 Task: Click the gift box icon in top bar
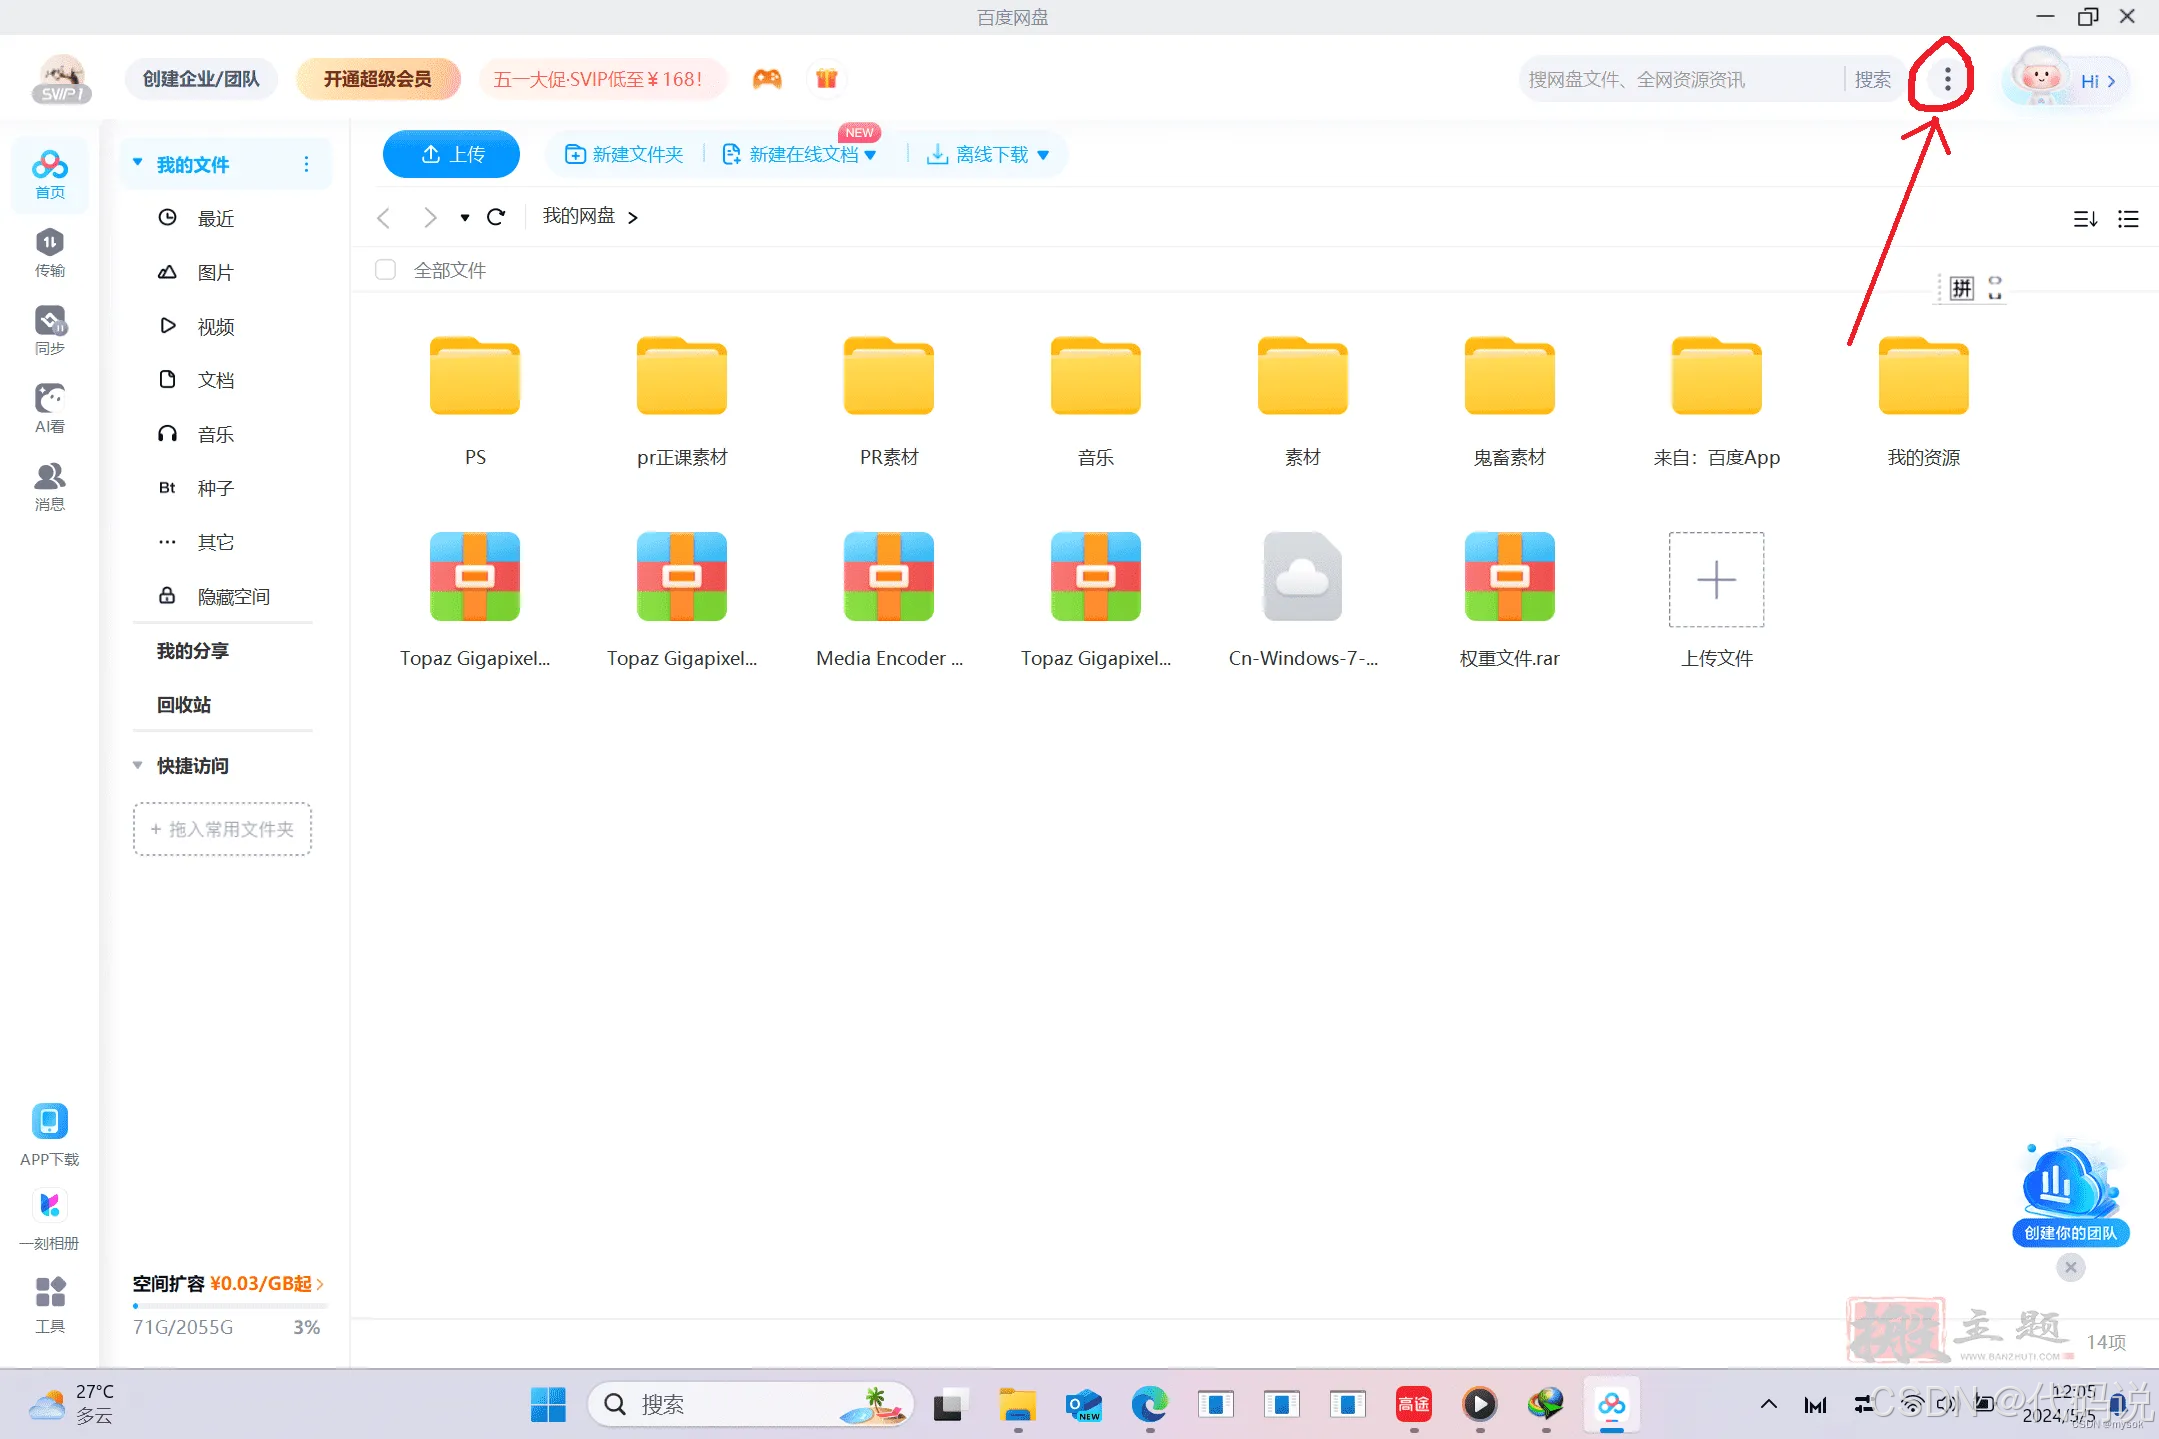click(826, 79)
